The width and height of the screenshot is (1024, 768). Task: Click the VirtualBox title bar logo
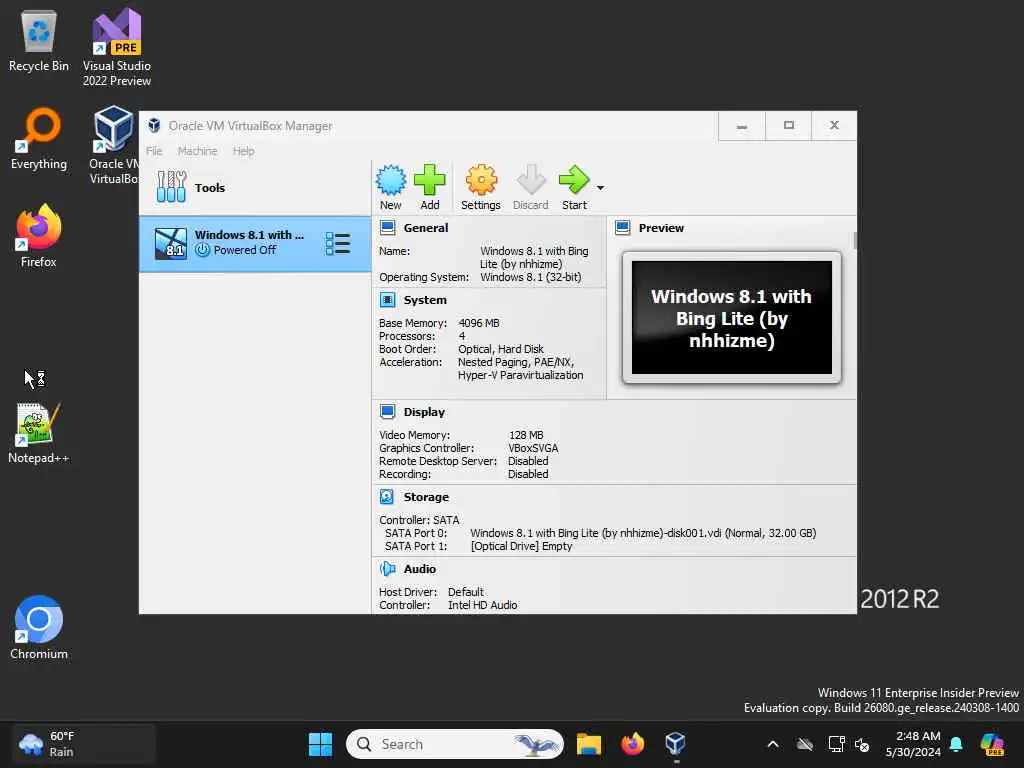(x=154, y=125)
